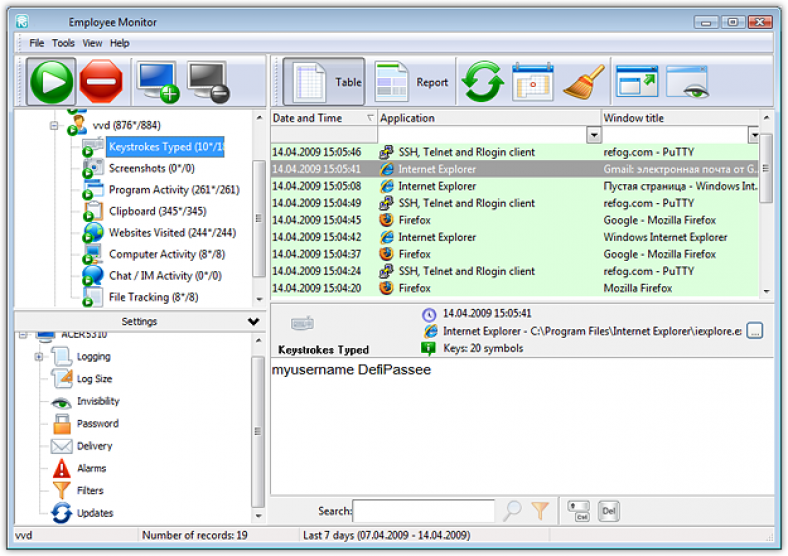Open the Window title filter dropdown
This screenshot has height=556, width=788.
pyautogui.click(x=753, y=135)
